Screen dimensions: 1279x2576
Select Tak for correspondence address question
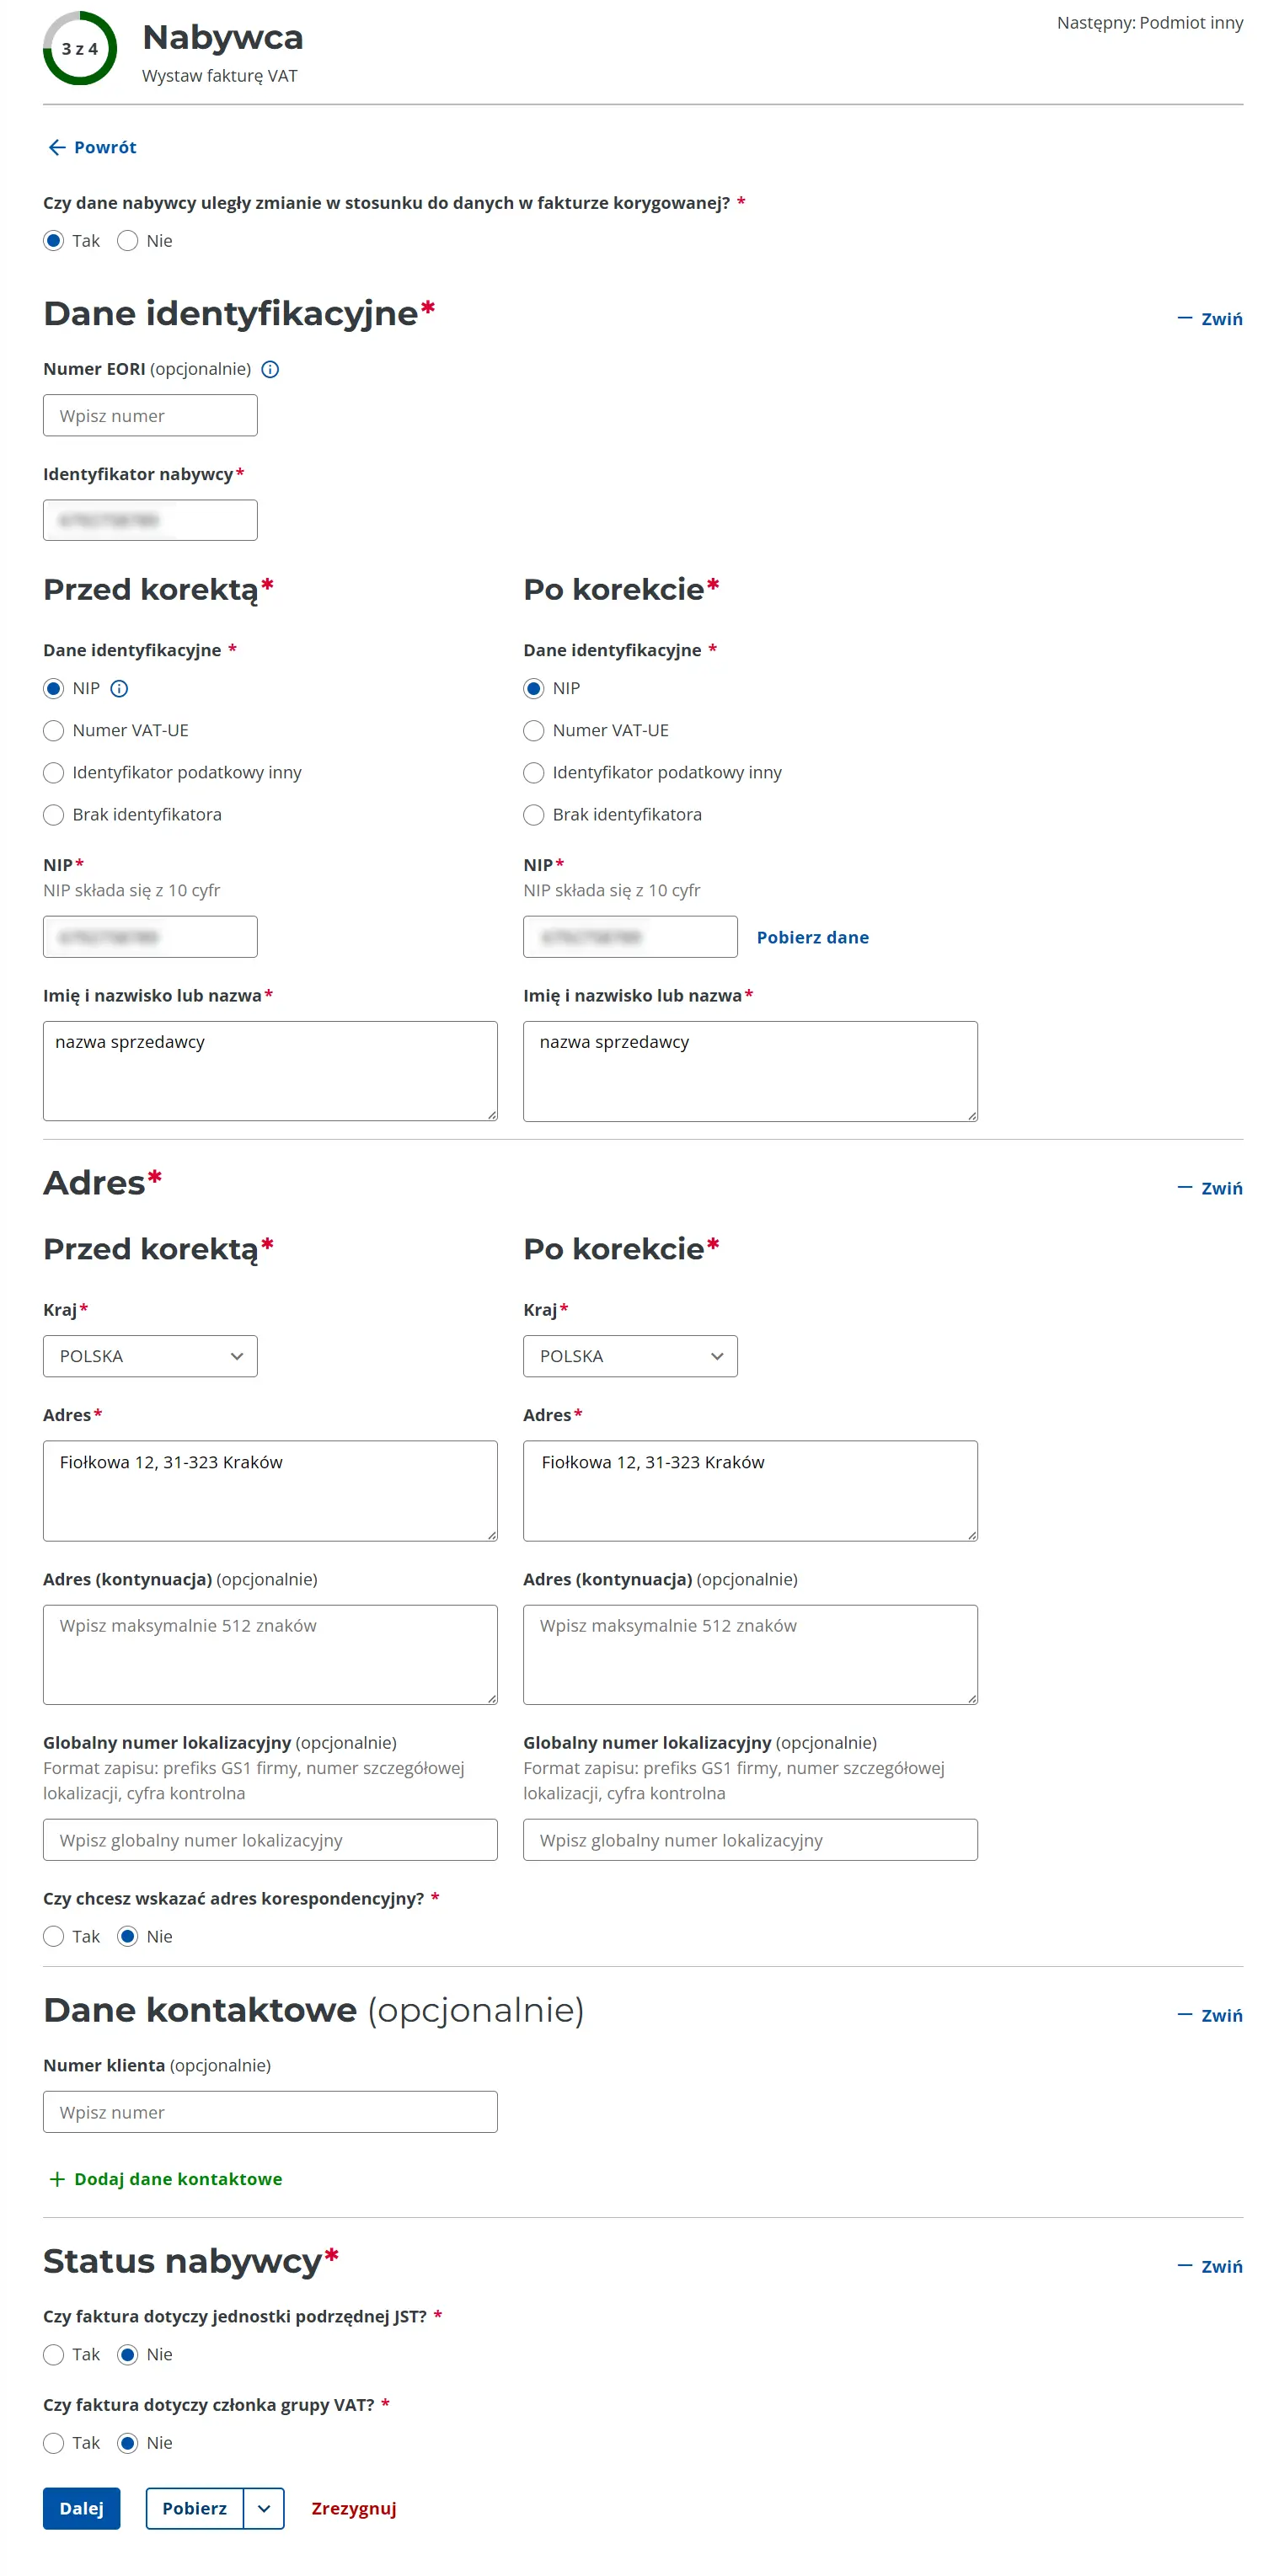(54, 1936)
